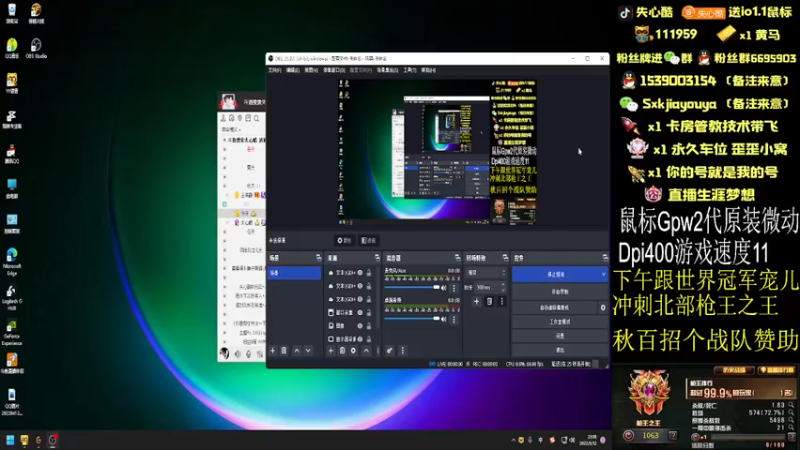
Task: Toggle lock on 显示器采集 source
Action: tap(369, 339)
